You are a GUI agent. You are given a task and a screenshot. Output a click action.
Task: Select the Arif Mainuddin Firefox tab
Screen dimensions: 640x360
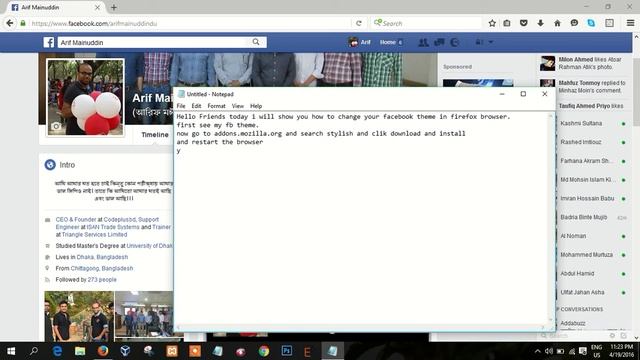click(x=55, y=7)
